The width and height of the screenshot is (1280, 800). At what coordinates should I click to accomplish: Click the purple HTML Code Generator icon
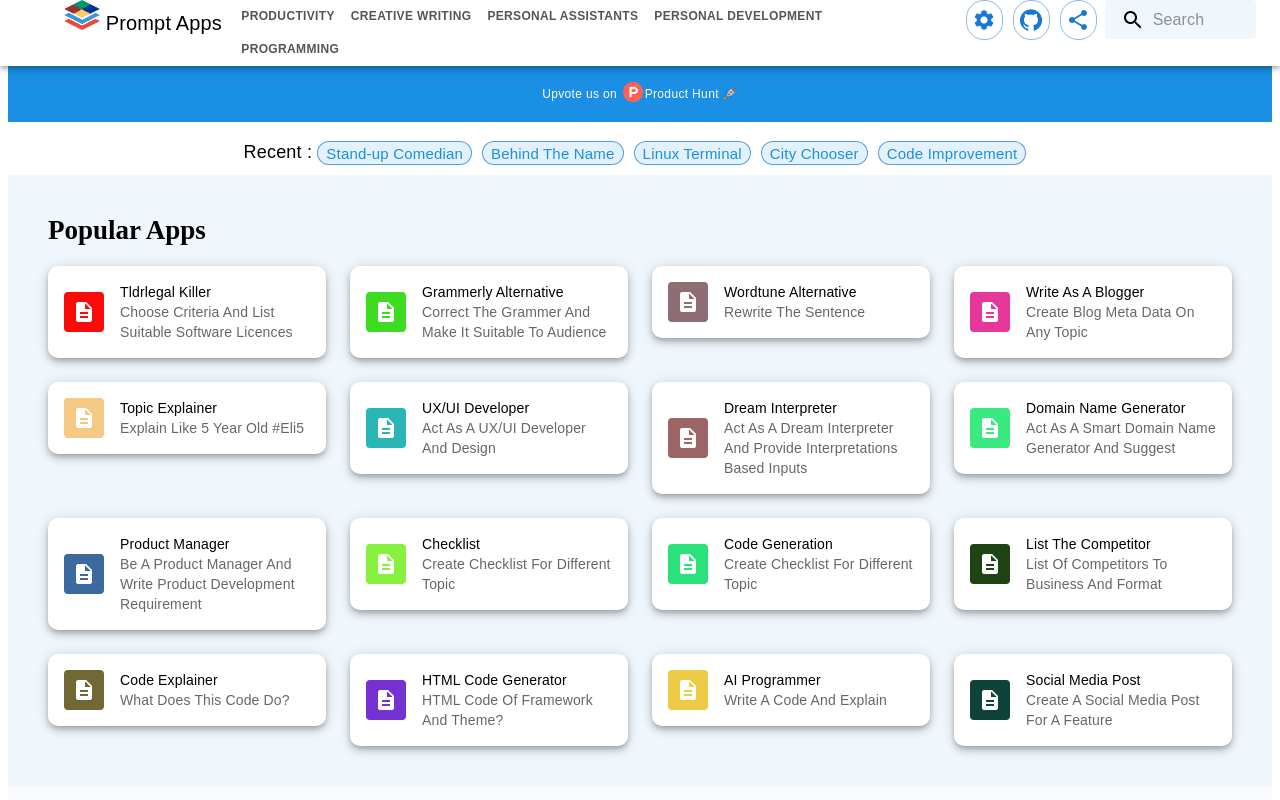point(386,700)
